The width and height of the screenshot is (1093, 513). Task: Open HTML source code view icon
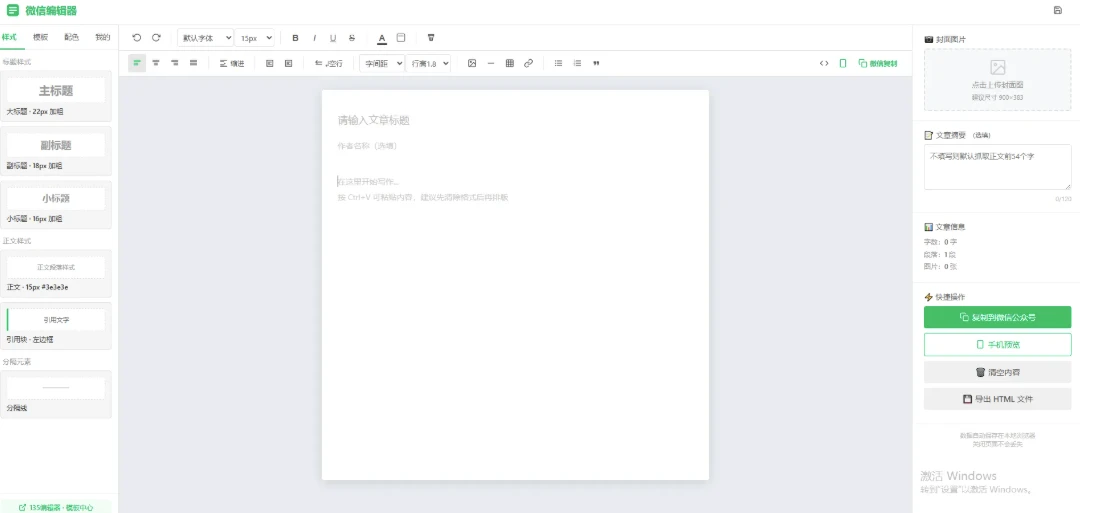click(824, 63)
